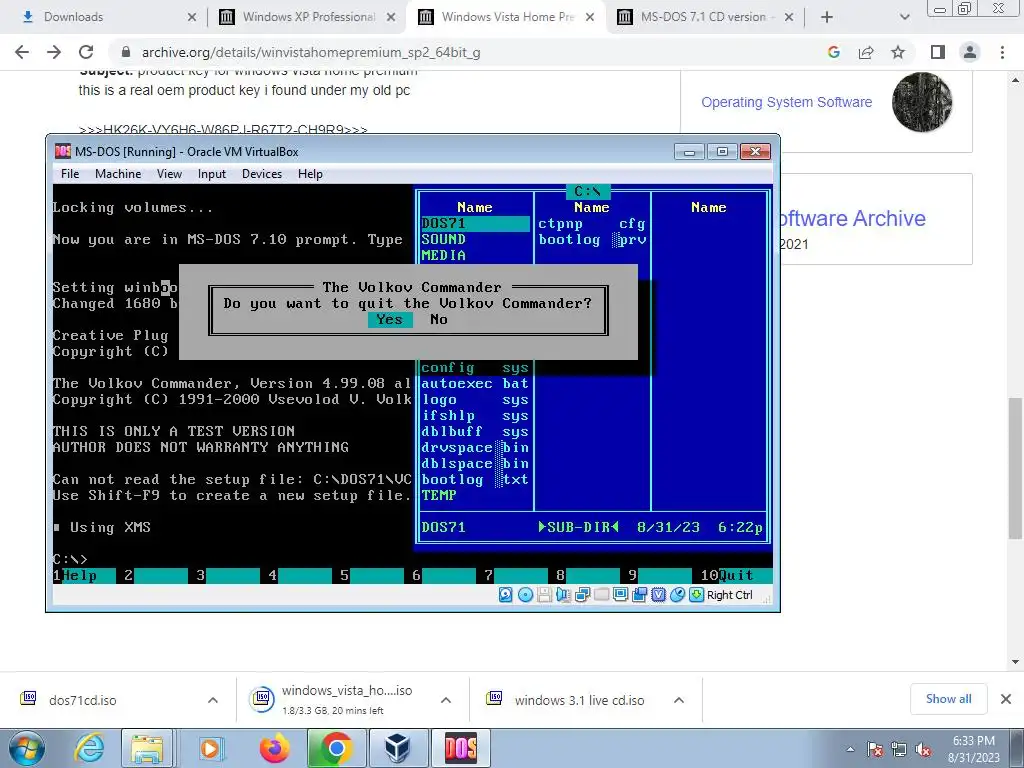This screenshot has height=768, width=1024.
Task: Expand options for dos71cd.iso download
Action: tap(213, 700)
